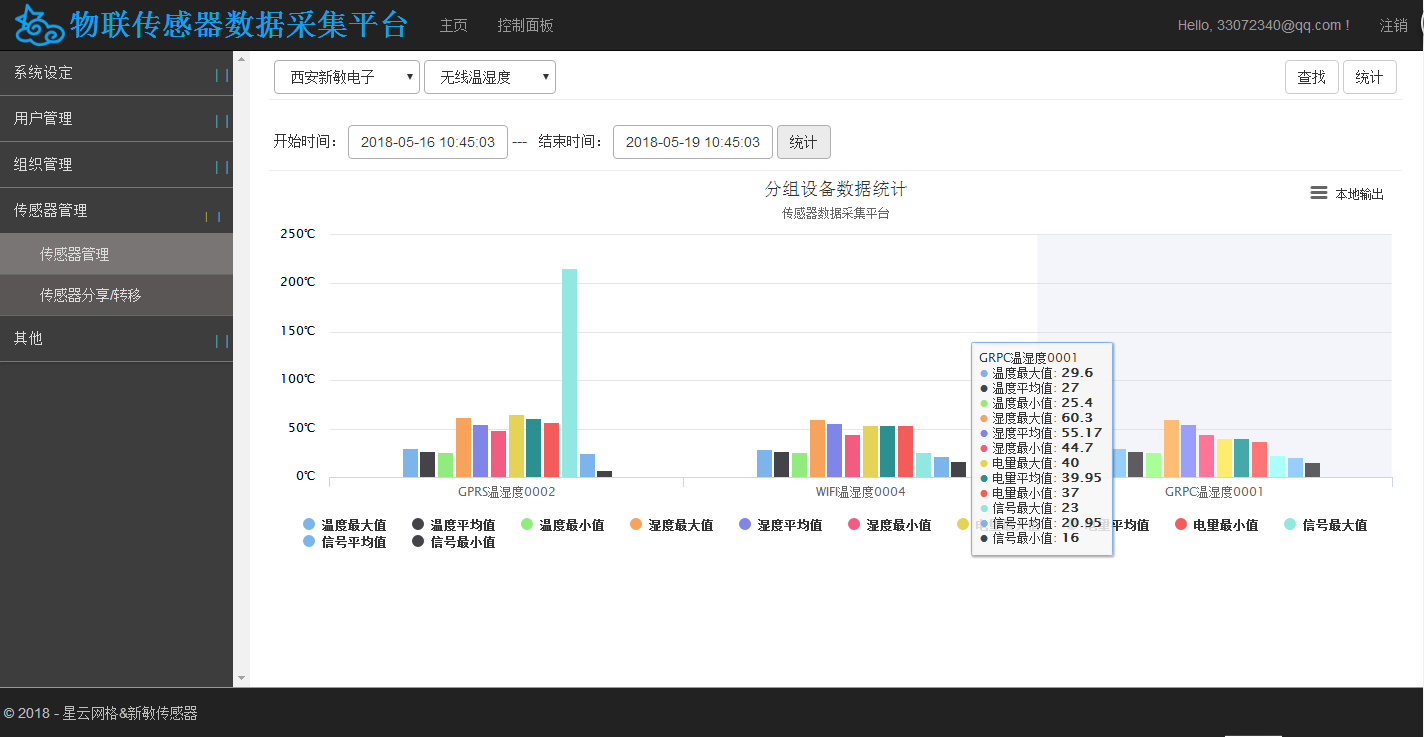Open the 无线温湿度 sensor type dropdown
Screen dimensions: 1424x737
489,77
